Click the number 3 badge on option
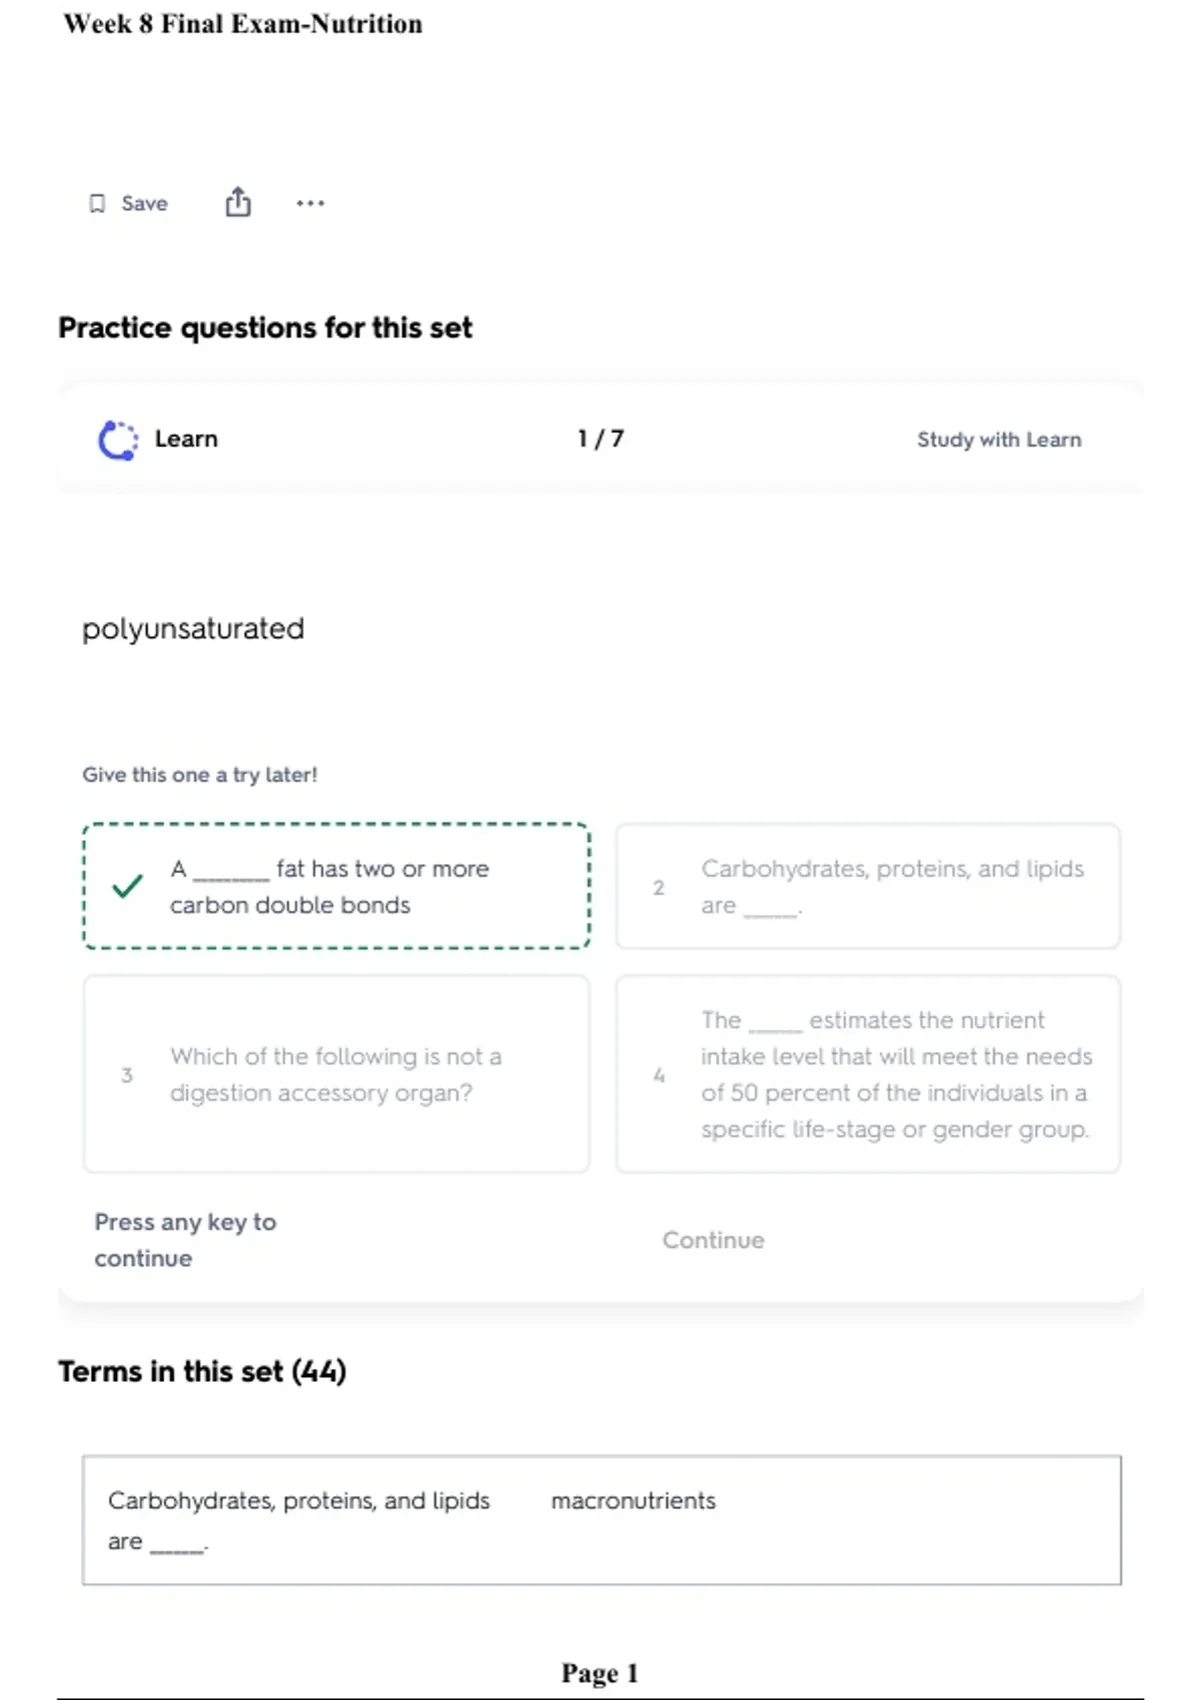The image size is (1200, 1700). click(127, 1075)
